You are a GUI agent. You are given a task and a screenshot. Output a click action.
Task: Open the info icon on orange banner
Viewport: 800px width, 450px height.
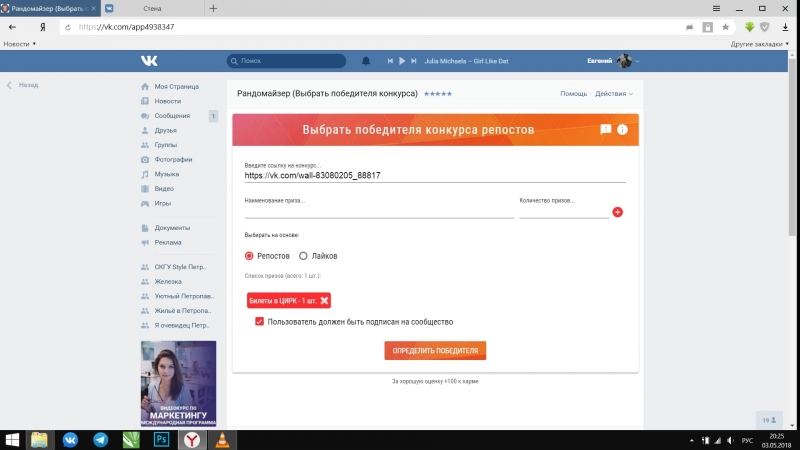(x=622, y=130)
